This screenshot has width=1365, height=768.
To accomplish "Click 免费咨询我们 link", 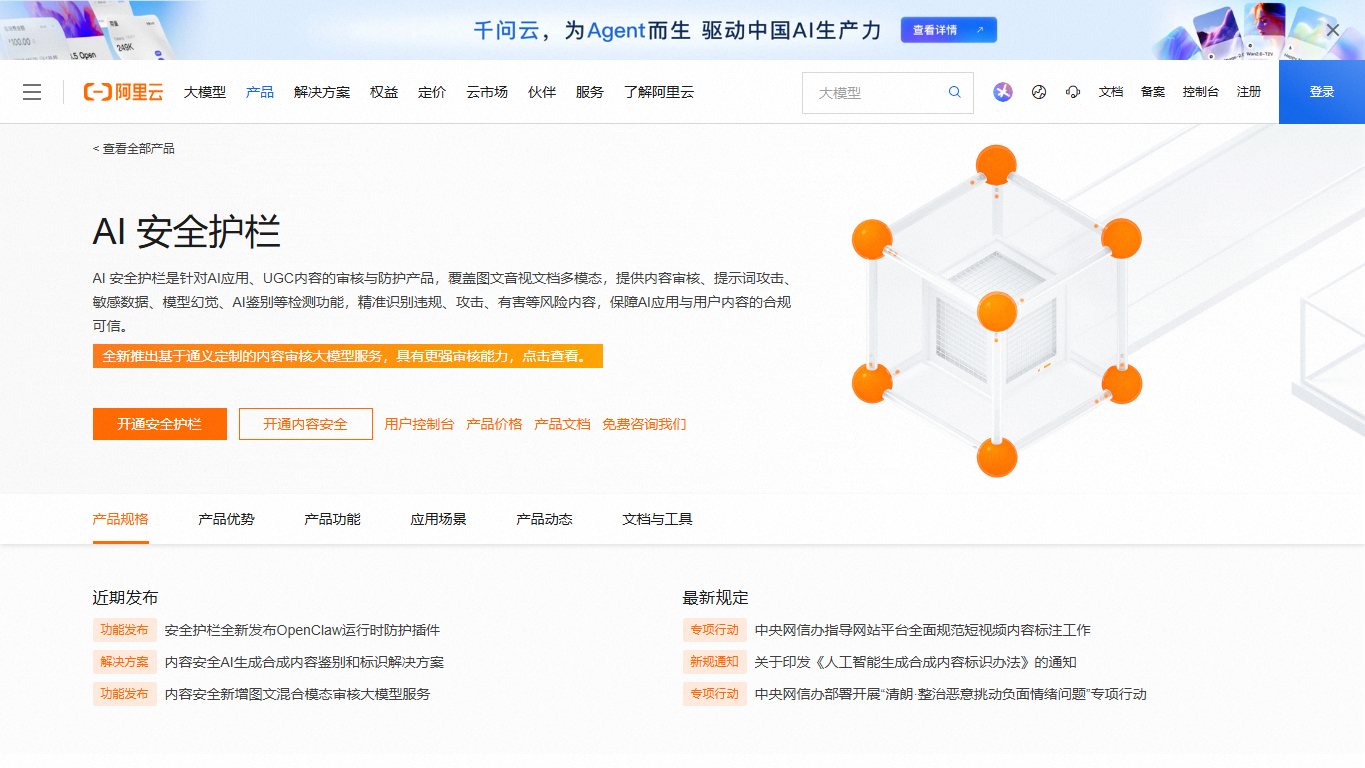I will click(x=644, y=424).
